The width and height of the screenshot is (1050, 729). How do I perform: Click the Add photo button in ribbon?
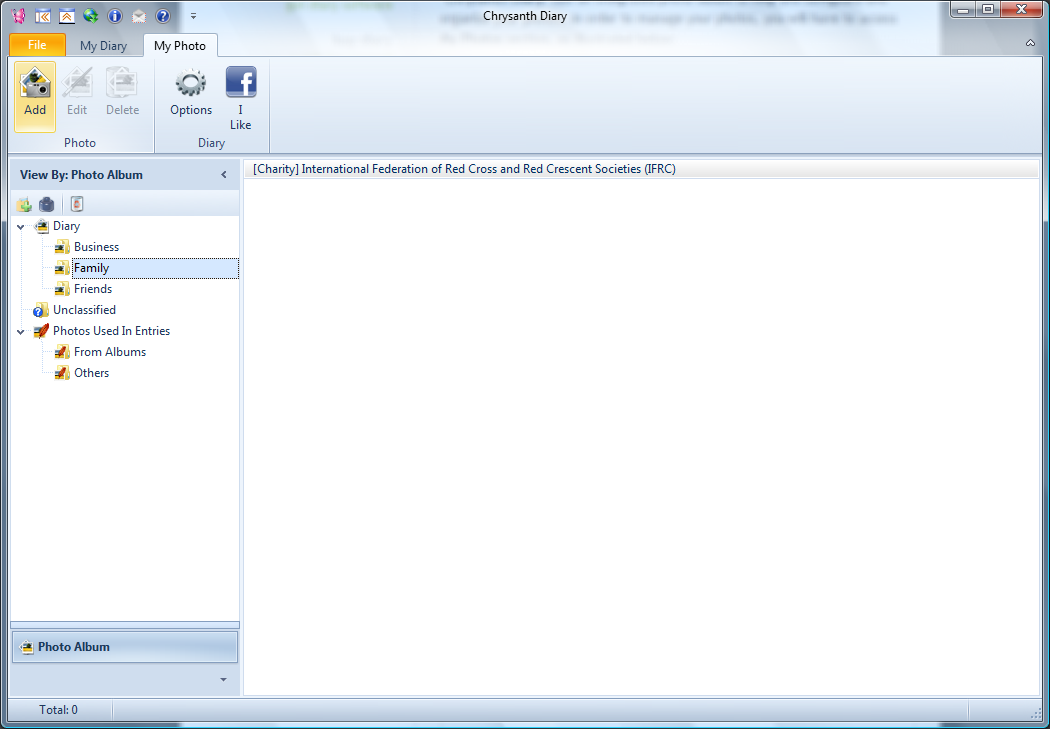tap(35, 94)
